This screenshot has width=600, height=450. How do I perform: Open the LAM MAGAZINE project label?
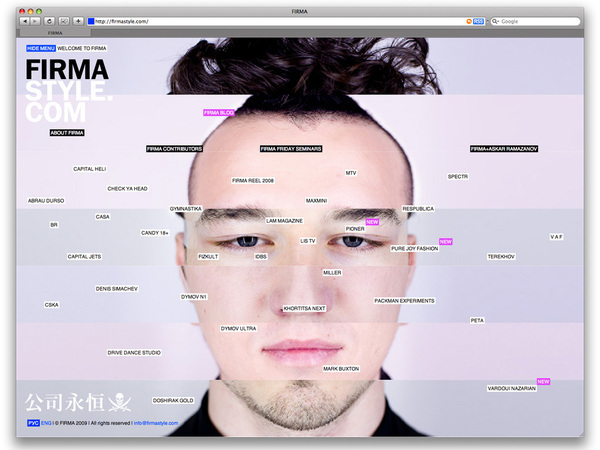click(284, 221)
